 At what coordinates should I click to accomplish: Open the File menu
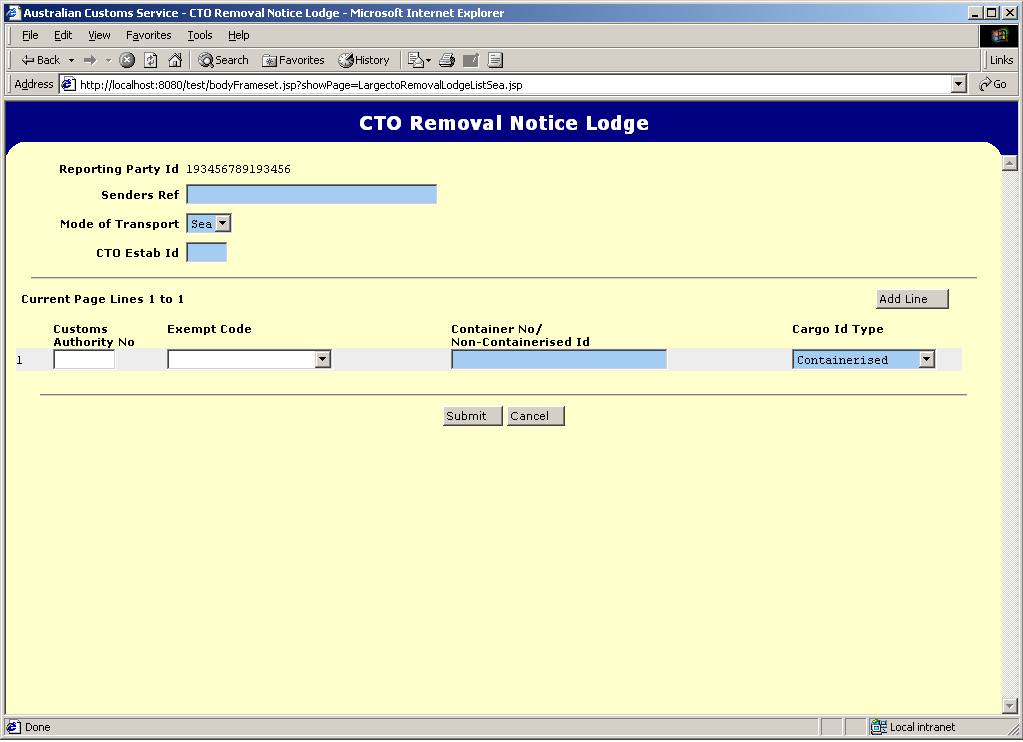pyautogui.click(x=30, y=35)
